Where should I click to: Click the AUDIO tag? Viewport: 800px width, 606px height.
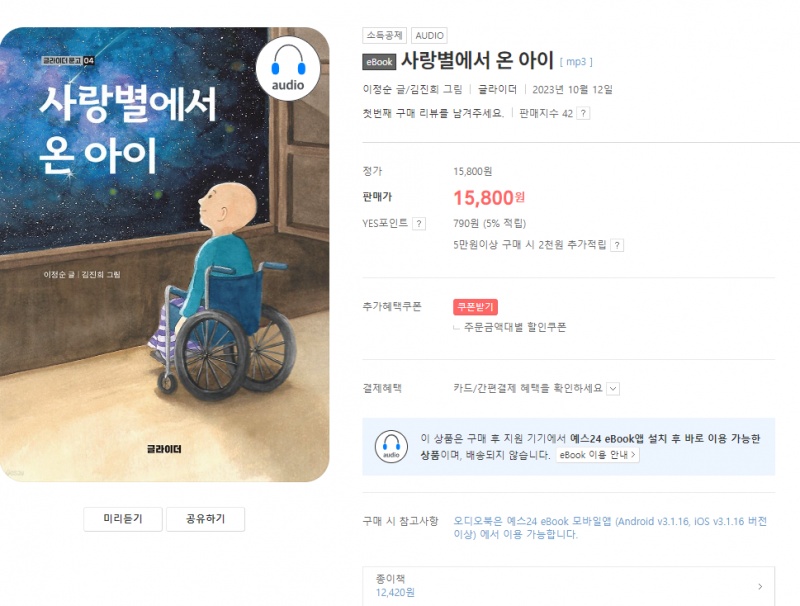tap(429, 35)
